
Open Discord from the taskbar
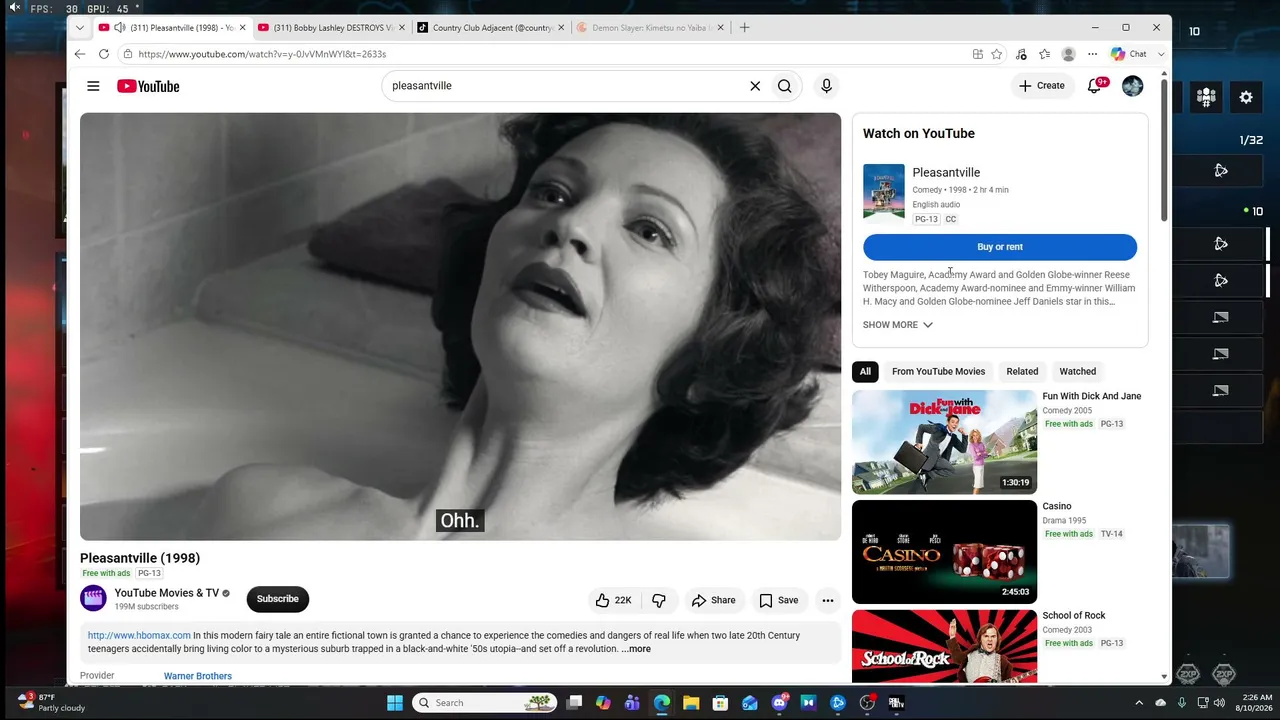tap(779, 703)
